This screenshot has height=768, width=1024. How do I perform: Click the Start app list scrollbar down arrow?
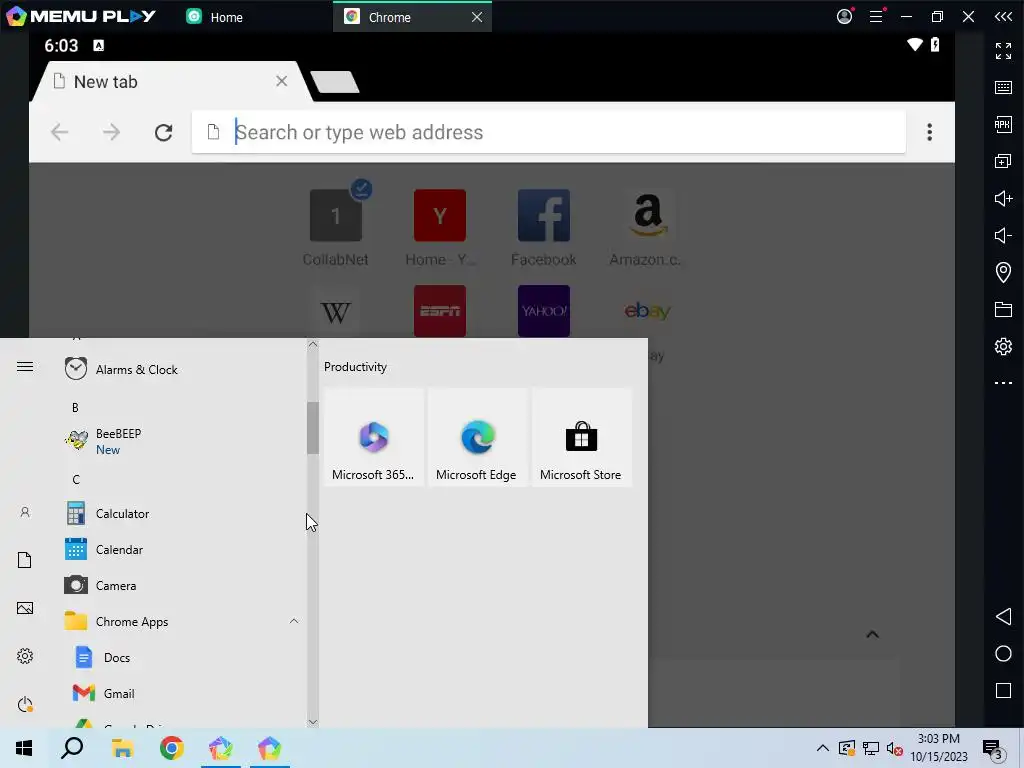(x=313, y=722)
